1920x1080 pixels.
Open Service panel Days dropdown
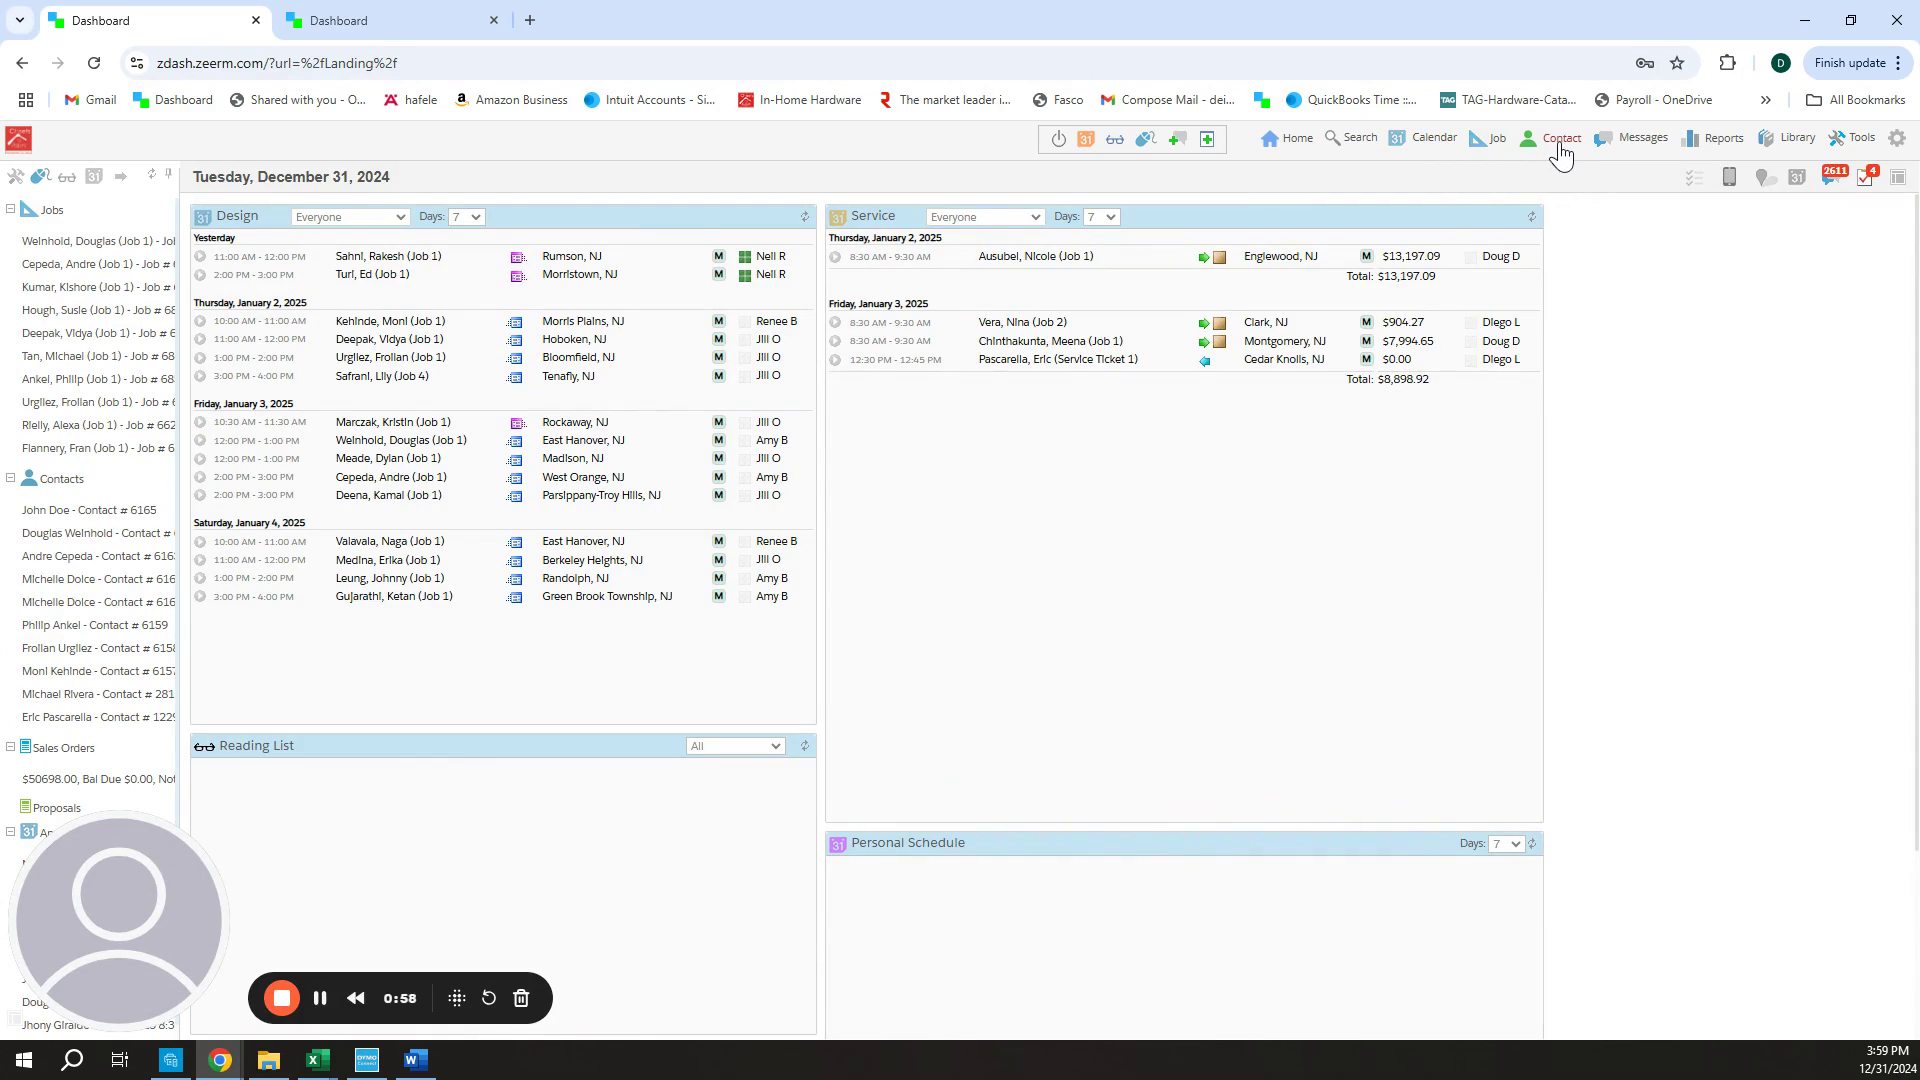tap(1101, 217)
